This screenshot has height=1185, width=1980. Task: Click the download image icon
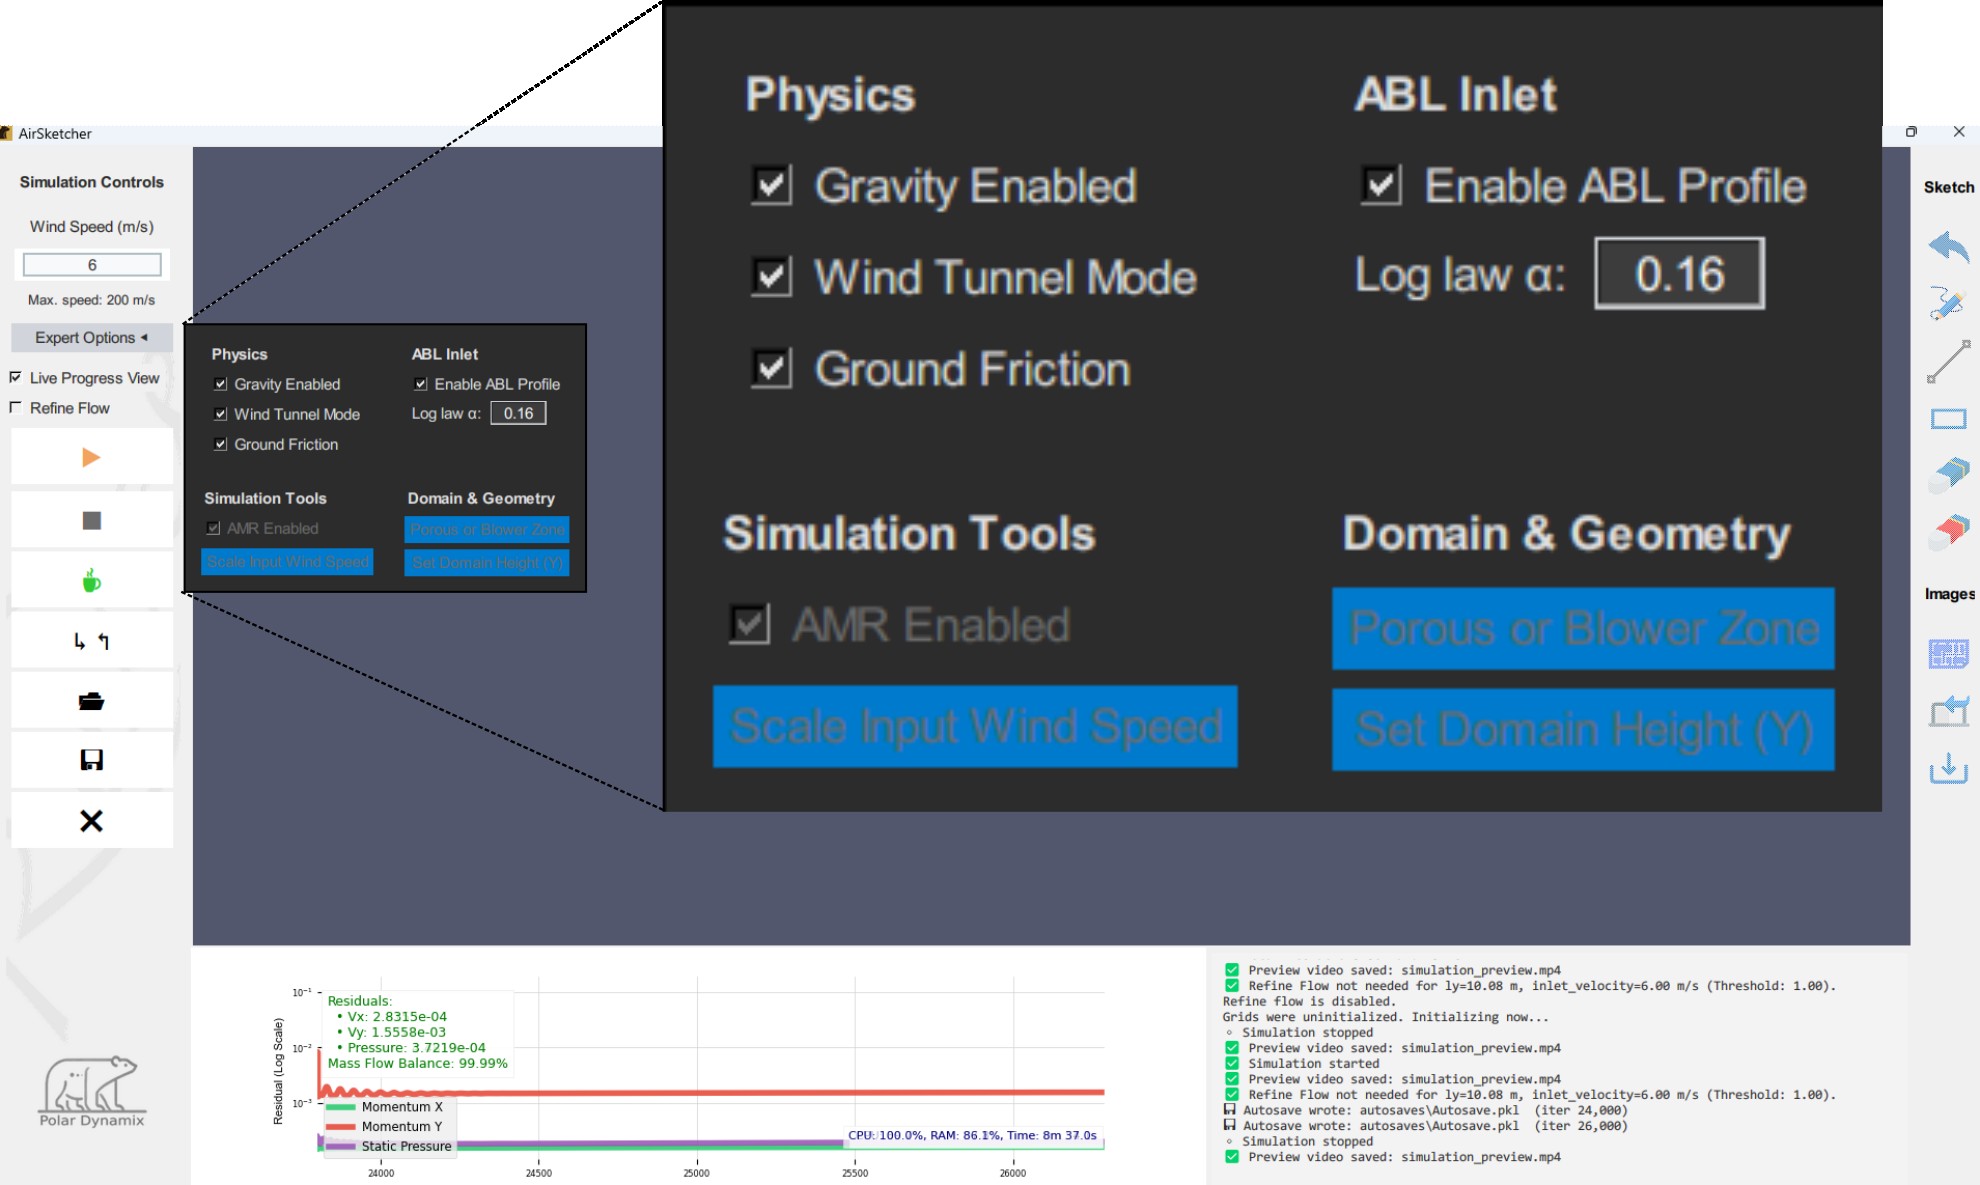1948,769
